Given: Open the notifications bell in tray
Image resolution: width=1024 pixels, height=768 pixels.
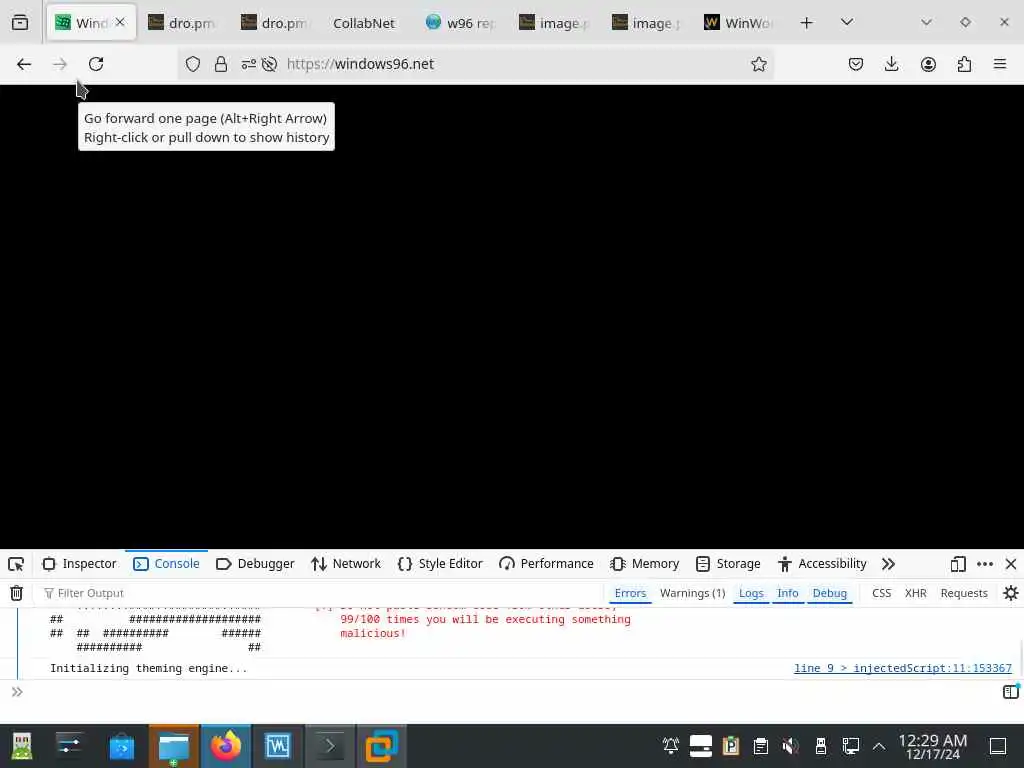Looking at the screenshot, I should click(x=671, y=746).
